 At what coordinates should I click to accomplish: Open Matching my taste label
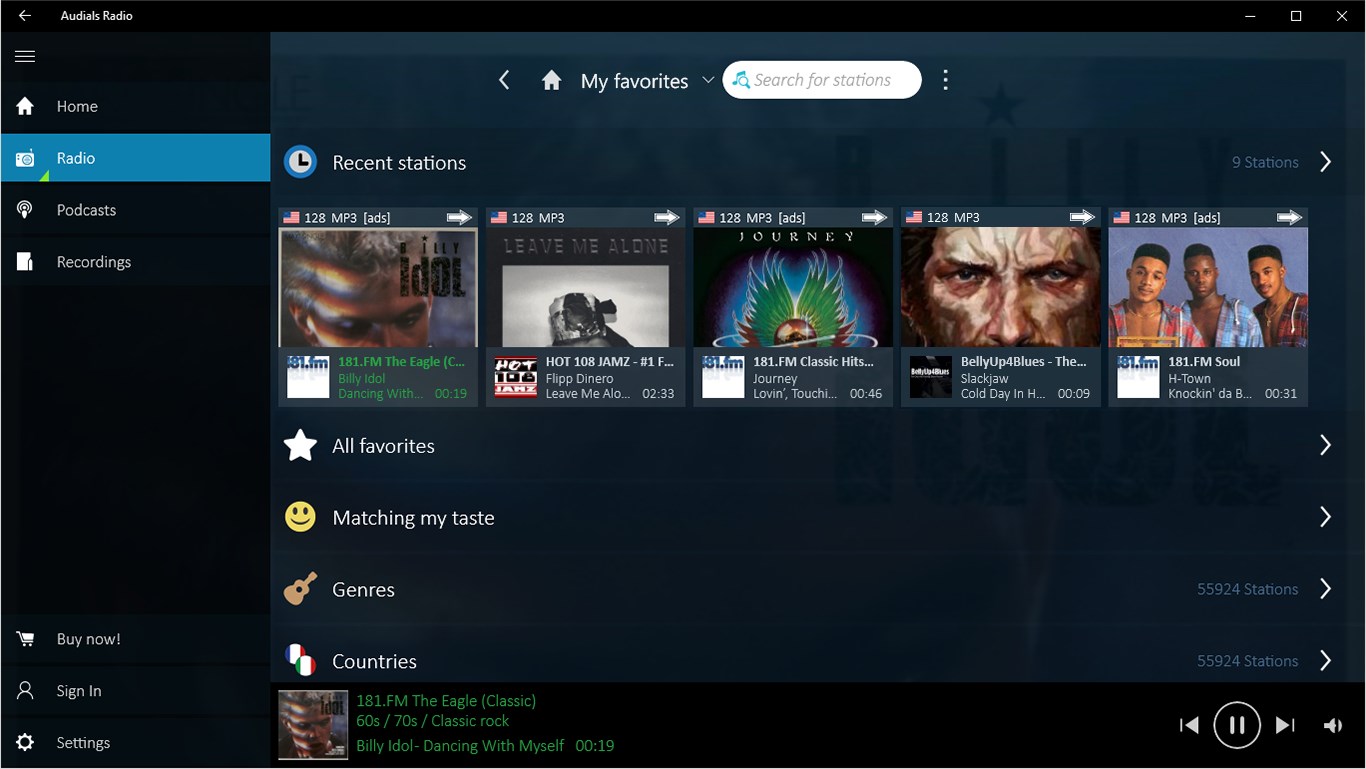pos(413,518)
